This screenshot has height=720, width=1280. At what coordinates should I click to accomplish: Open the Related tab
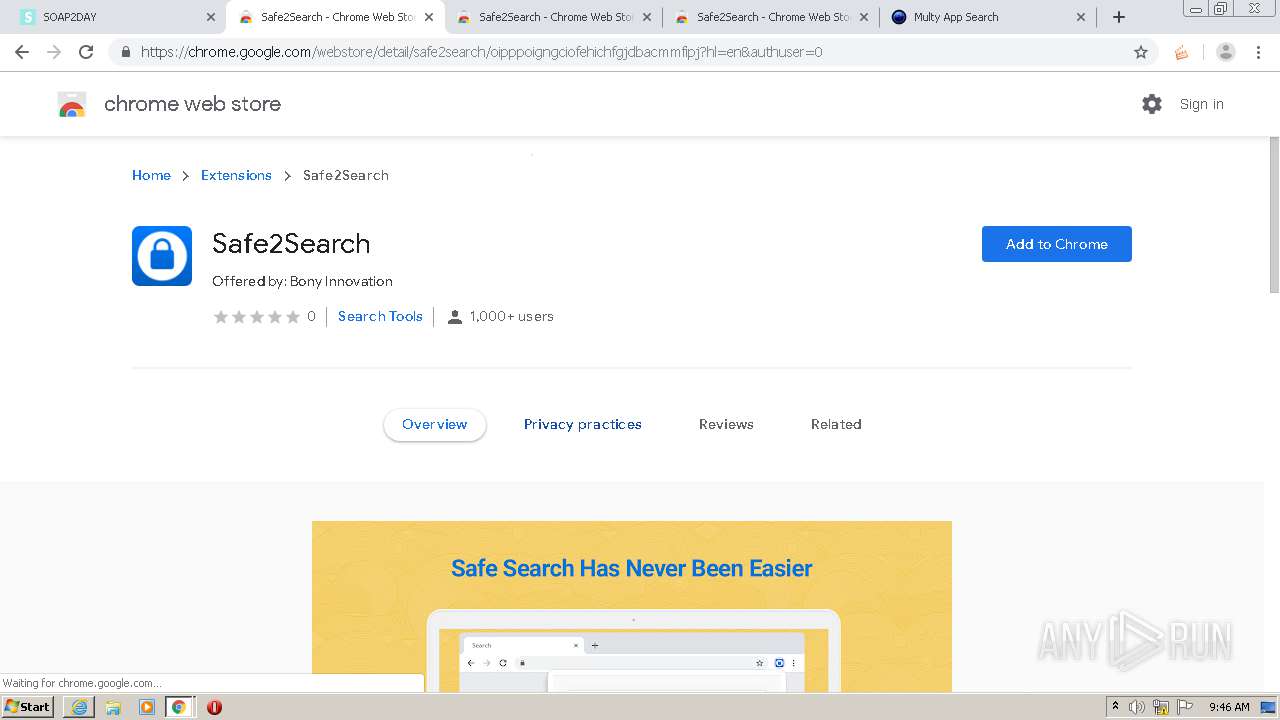click(836, 424)
